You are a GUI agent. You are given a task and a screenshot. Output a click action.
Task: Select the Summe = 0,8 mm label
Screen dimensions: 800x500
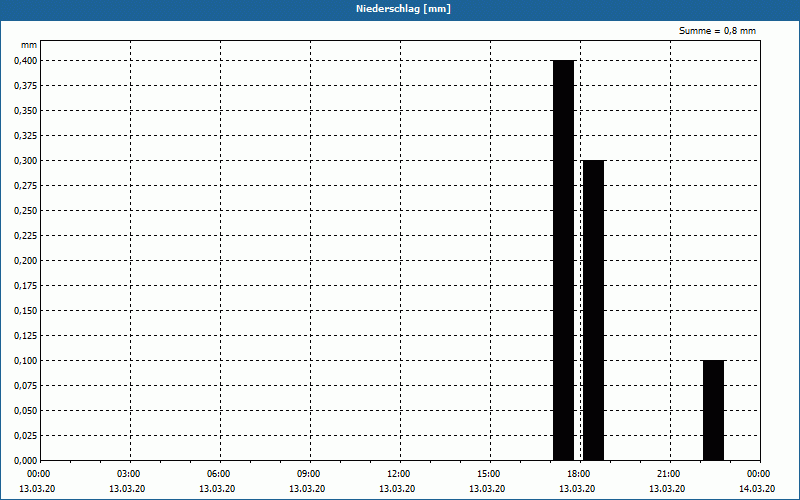coord(717,31)
